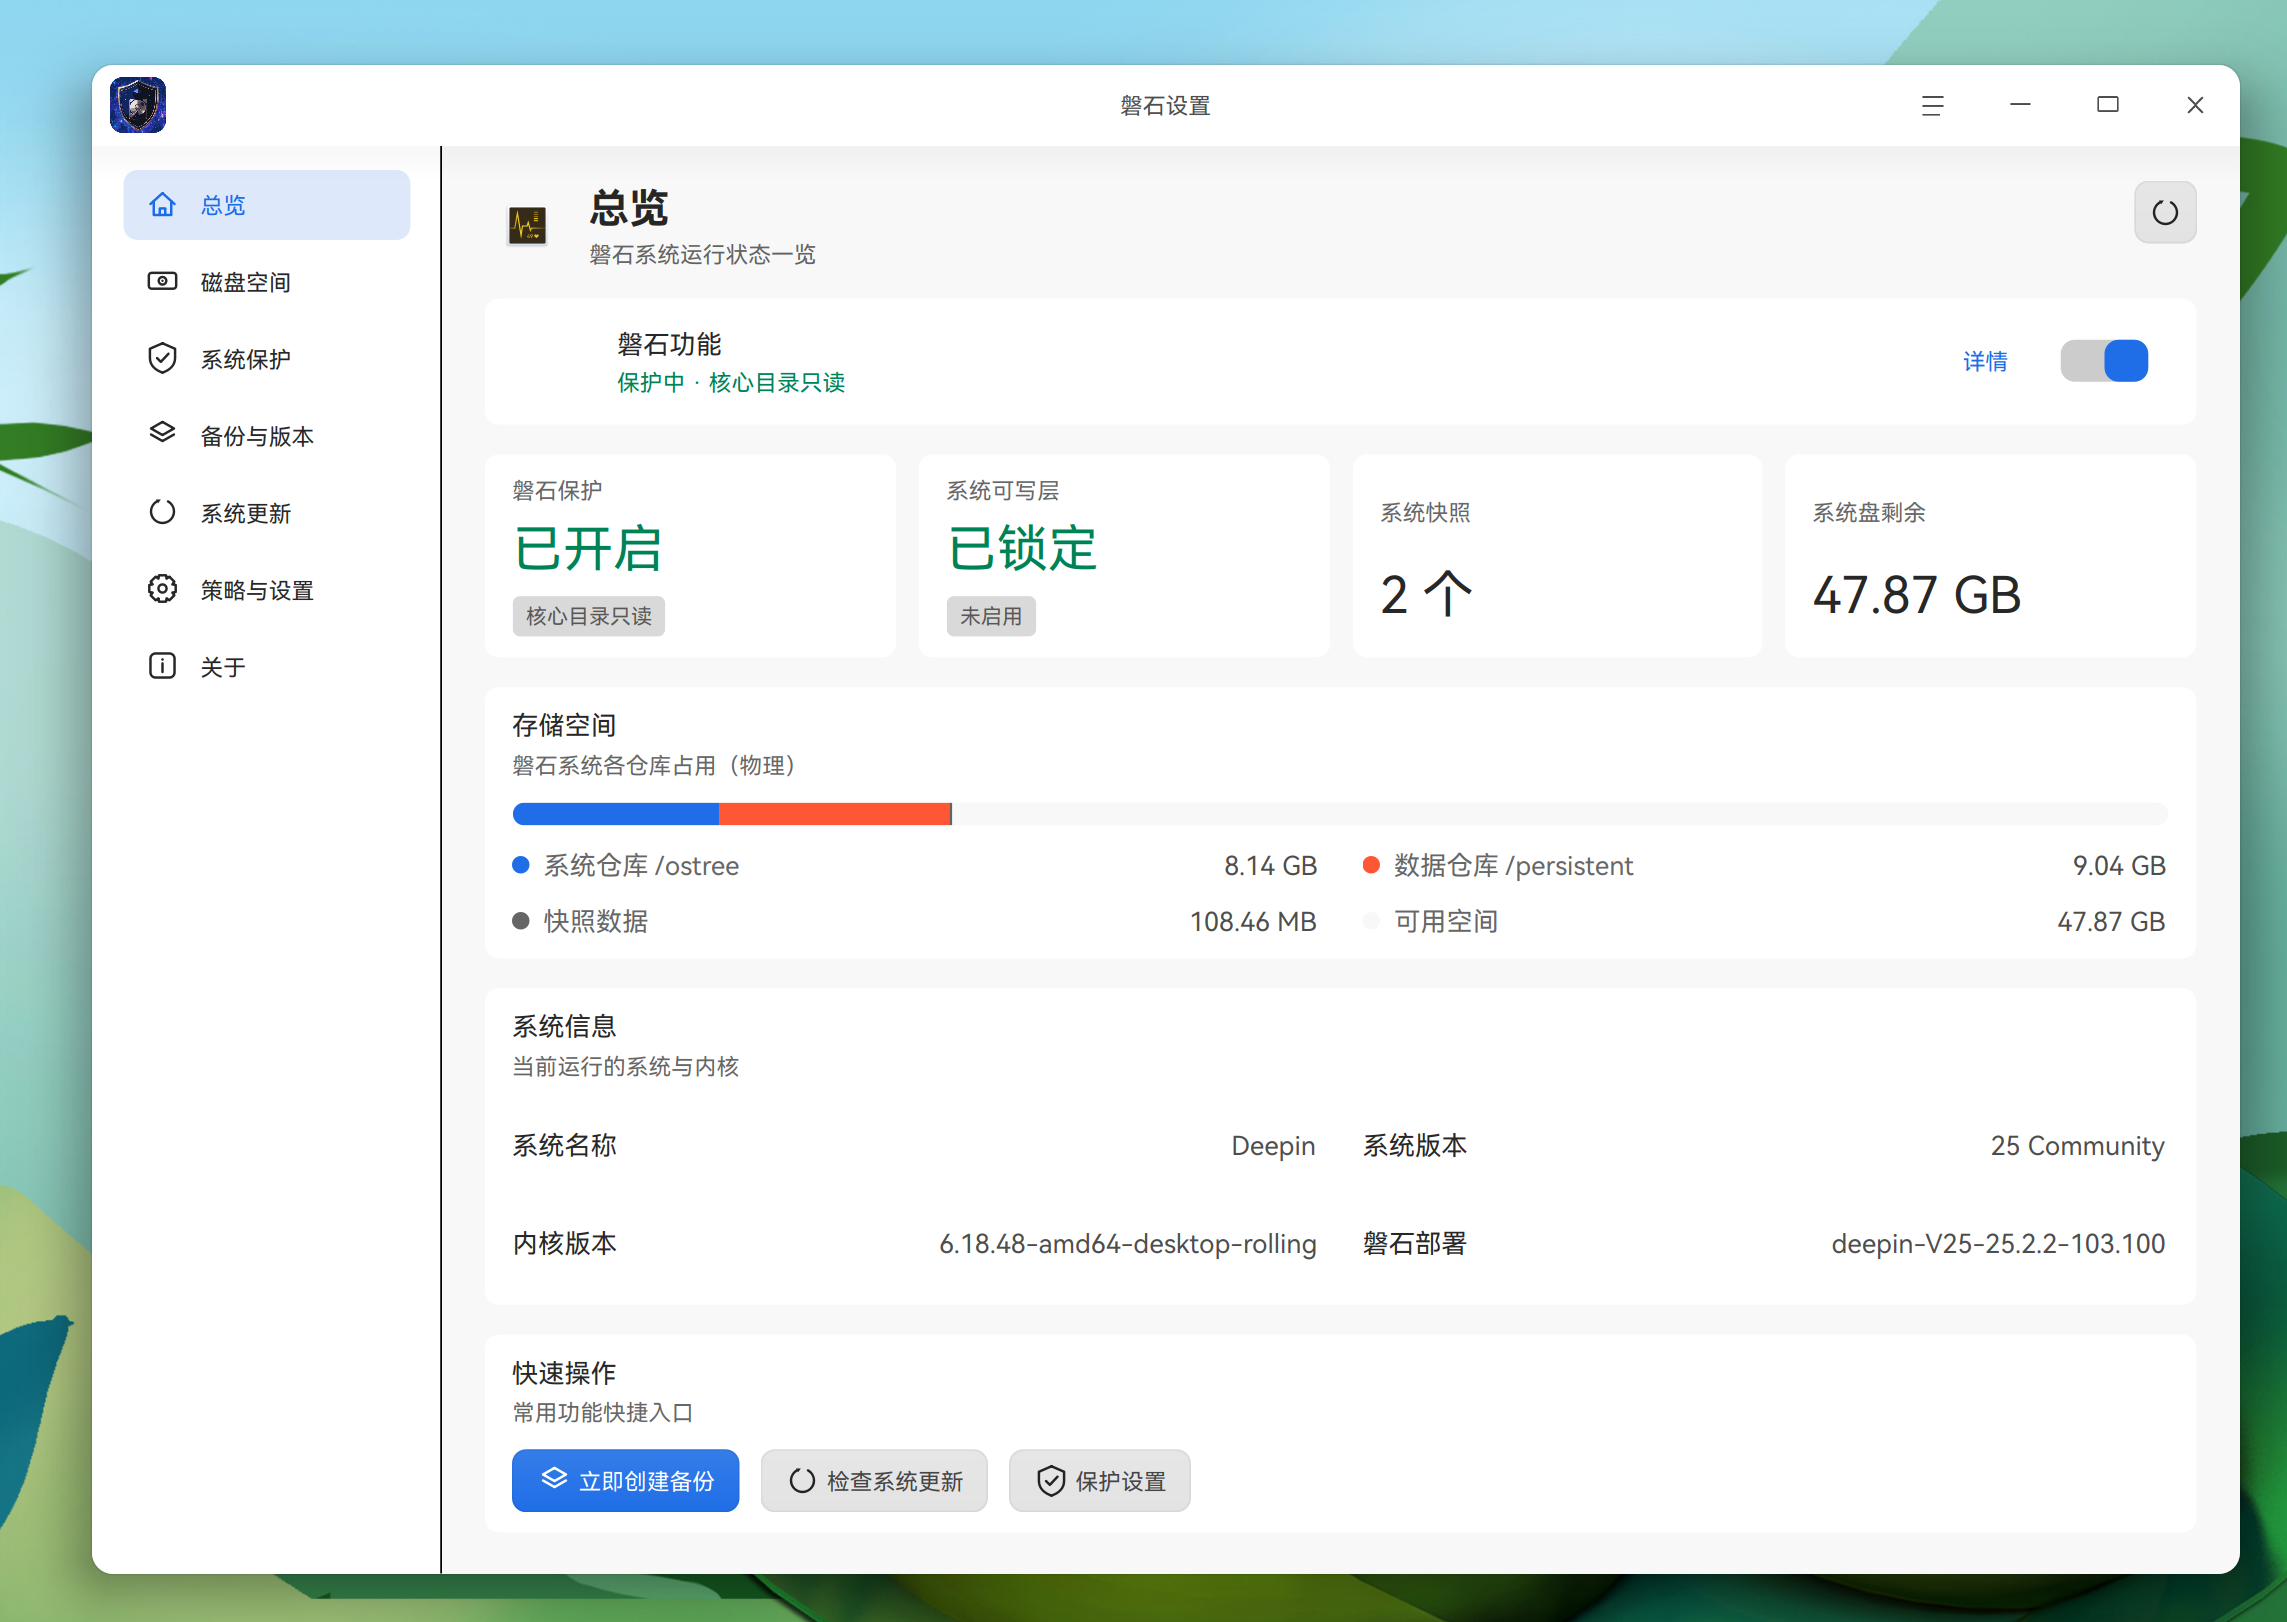Screen dimensions: 2287x1622
Task: Click the gray dot beside 快照数据
Action: click(521, 921)
